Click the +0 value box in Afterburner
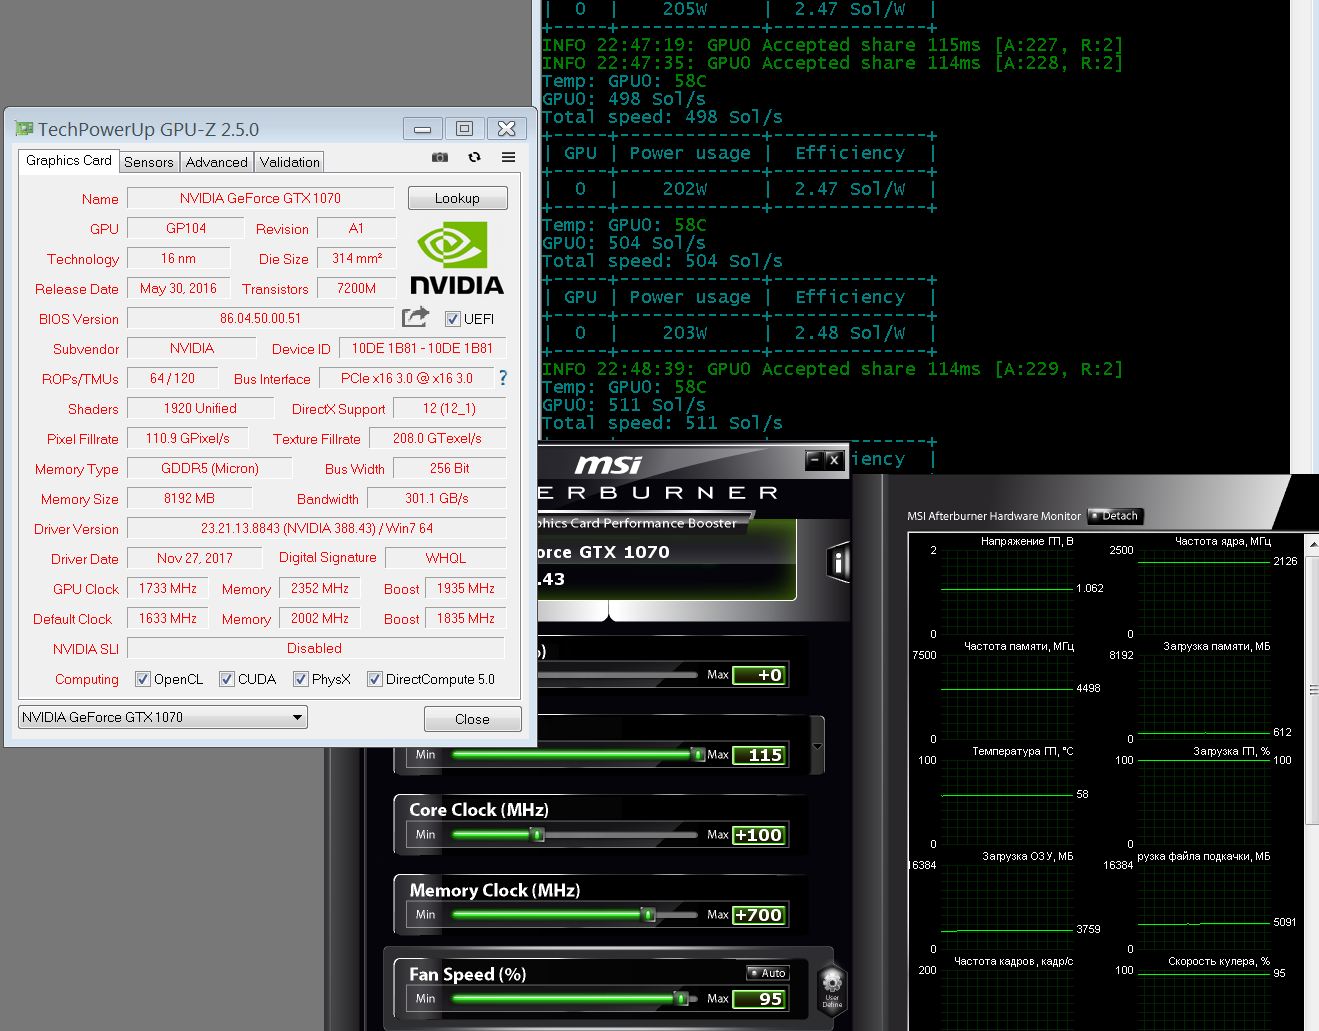1319x1031 pixels. (x=759, y=675)
